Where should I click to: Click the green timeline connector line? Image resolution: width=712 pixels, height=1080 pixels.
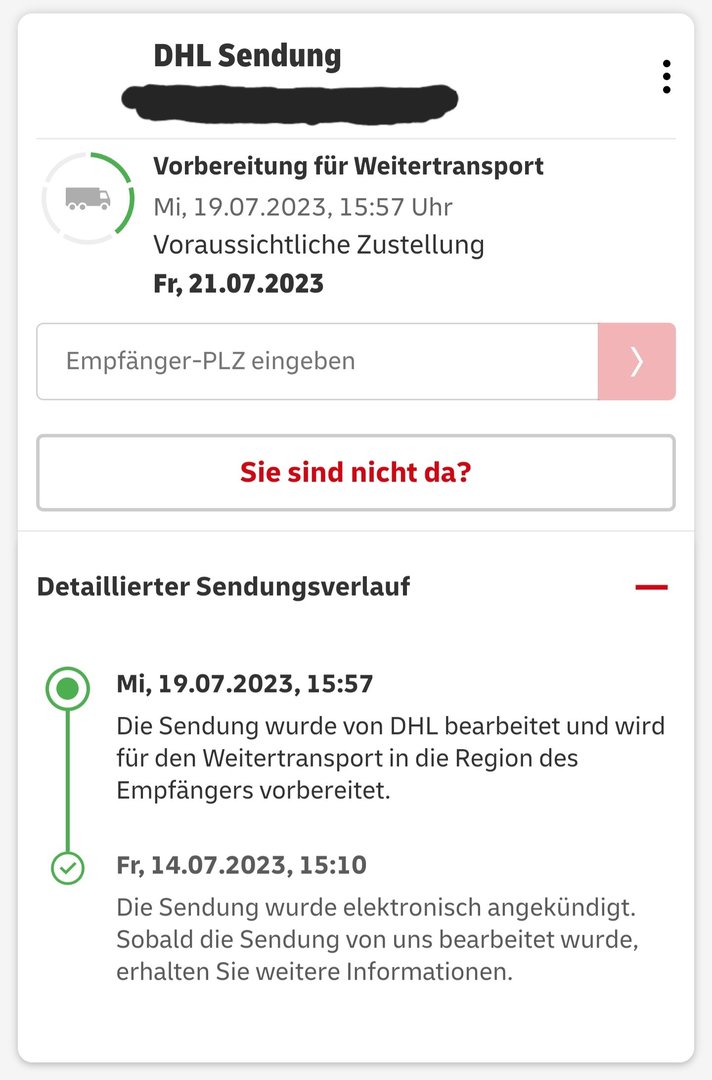pyautogui.click(x=67, y=781)
